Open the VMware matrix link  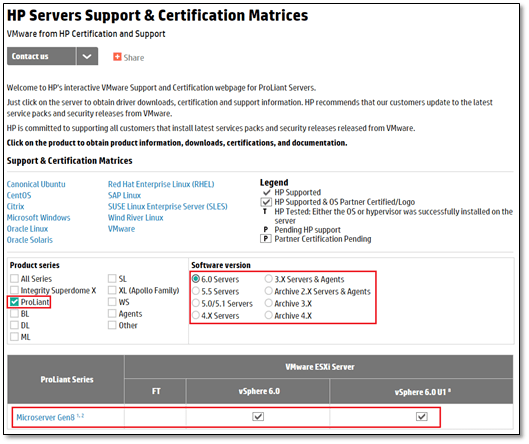point(121,229)
